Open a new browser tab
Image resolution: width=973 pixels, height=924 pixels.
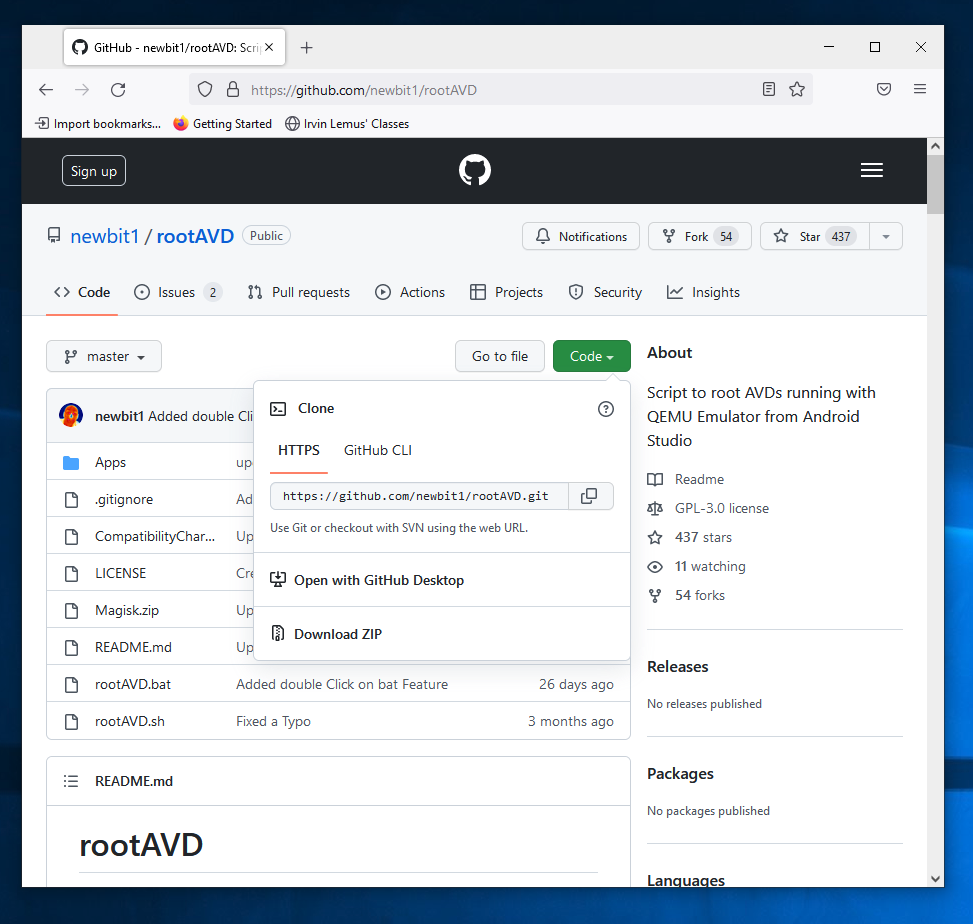307,48
